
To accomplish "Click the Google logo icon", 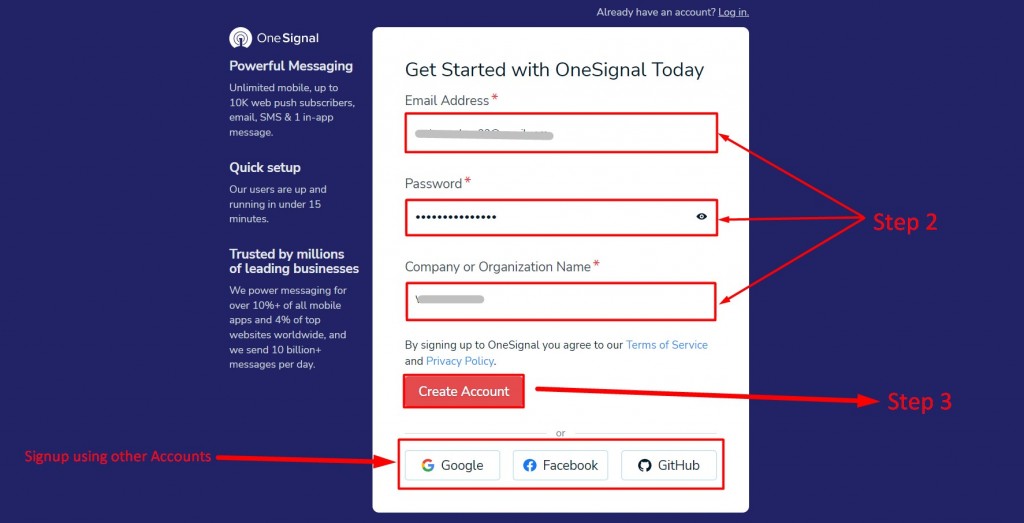I will [x=428, y=466].
